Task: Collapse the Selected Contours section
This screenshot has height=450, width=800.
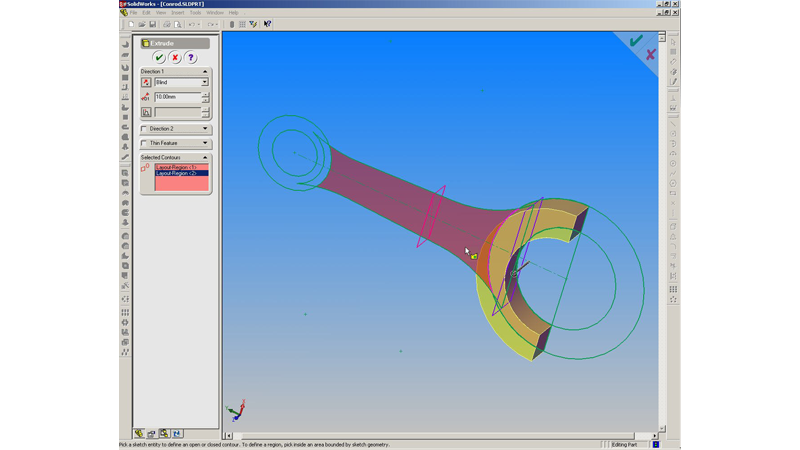Action: [x=205, y=158]
